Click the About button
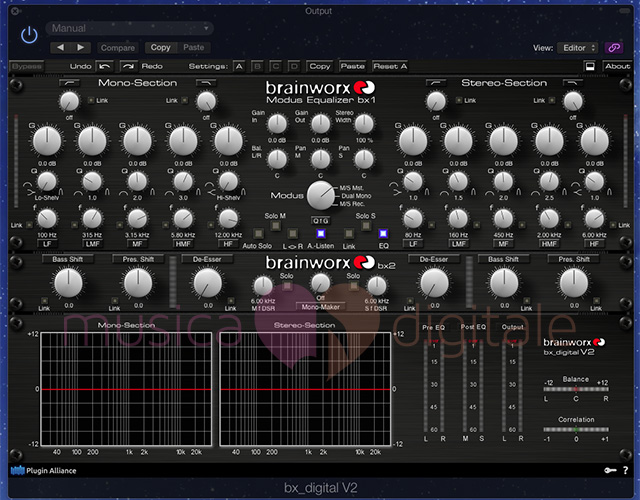The width and height of the screenshot is (640, 500). click(x=617, y=66)
